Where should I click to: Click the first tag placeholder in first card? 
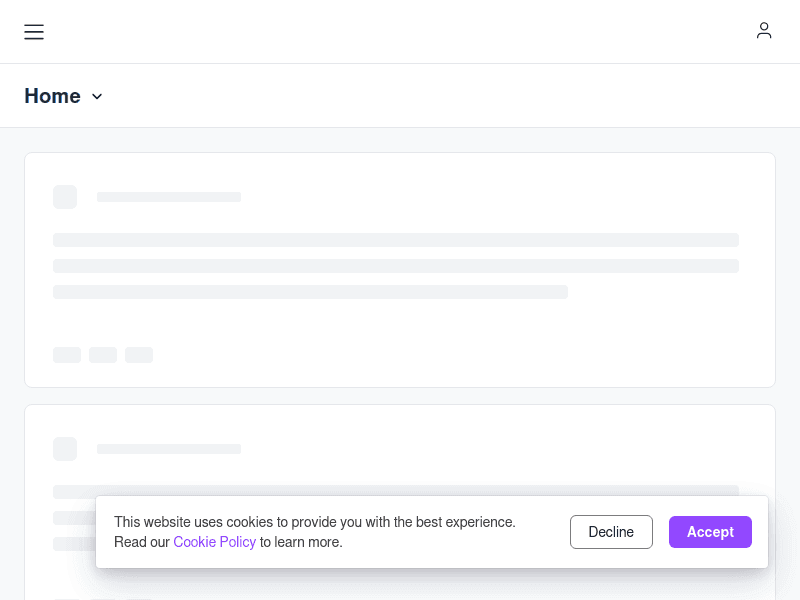click(x=67, y=355)
